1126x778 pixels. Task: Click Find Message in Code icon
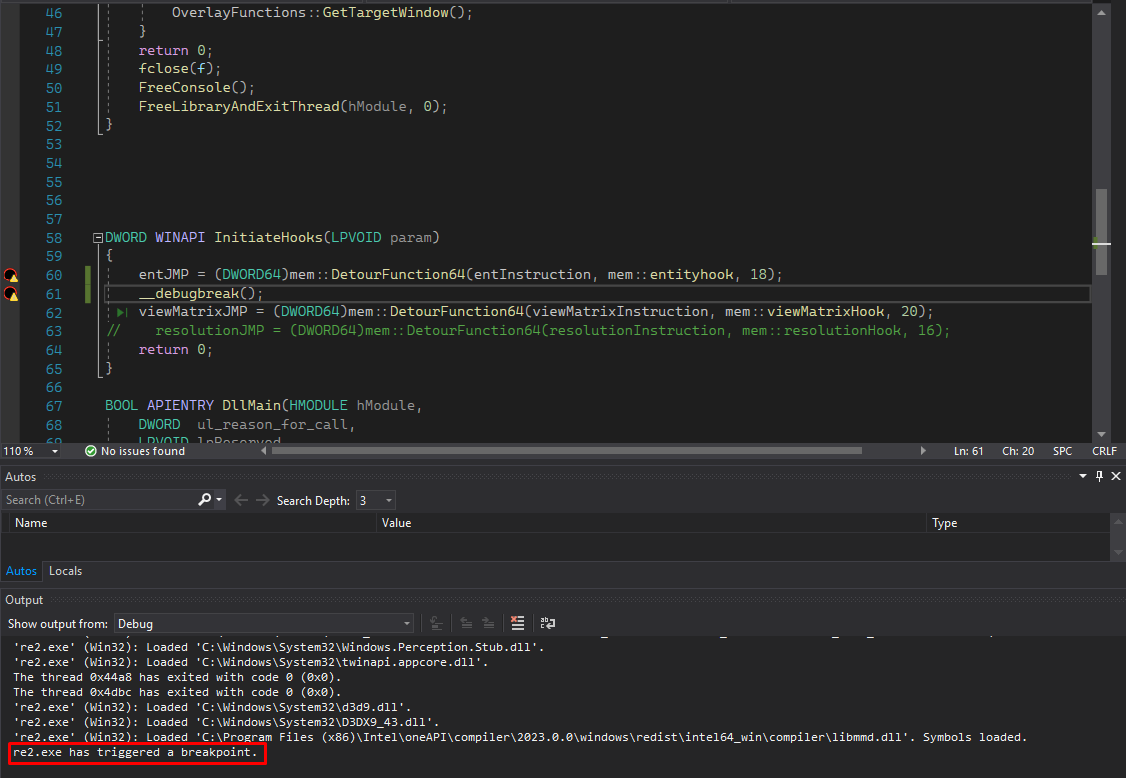436,623
